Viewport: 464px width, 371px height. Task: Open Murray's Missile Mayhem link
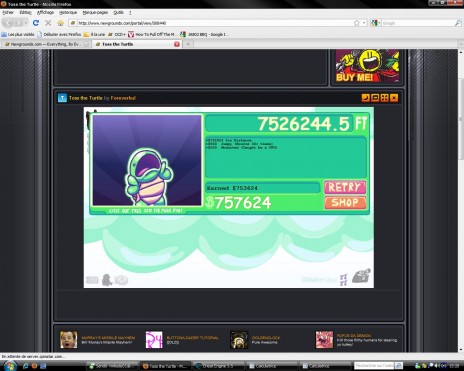tap(108, 338)
